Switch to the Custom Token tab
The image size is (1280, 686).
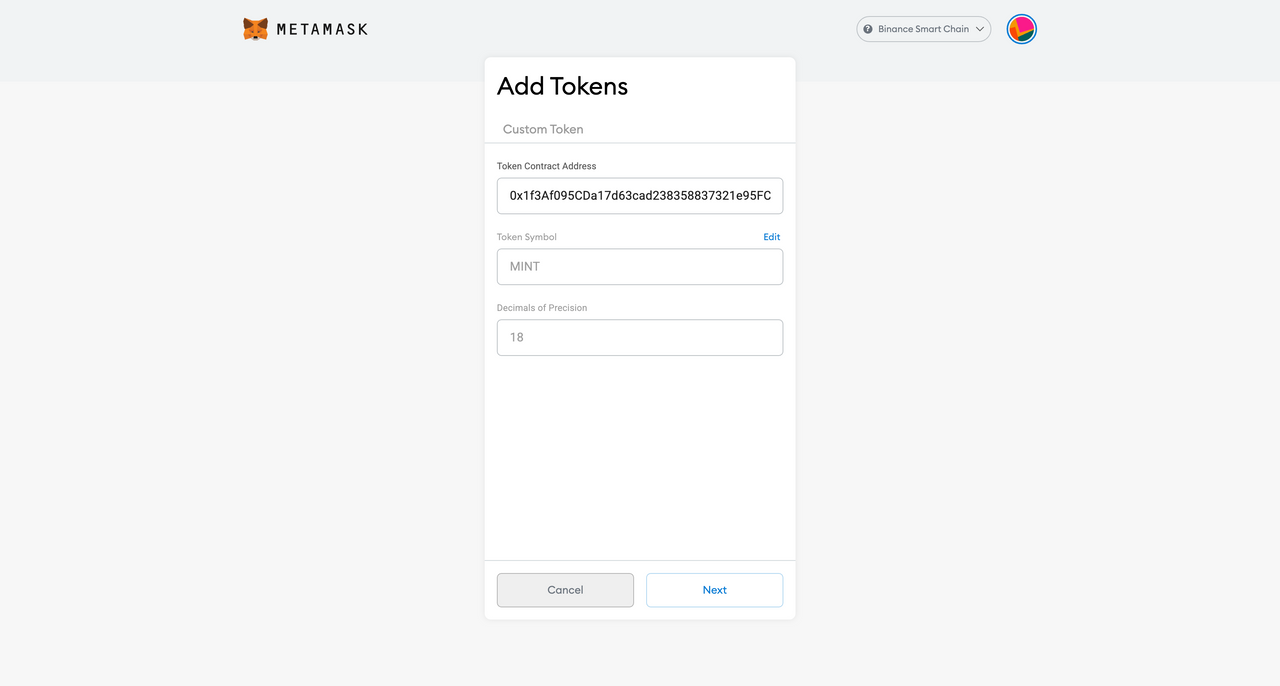click(x=543, y=129)
